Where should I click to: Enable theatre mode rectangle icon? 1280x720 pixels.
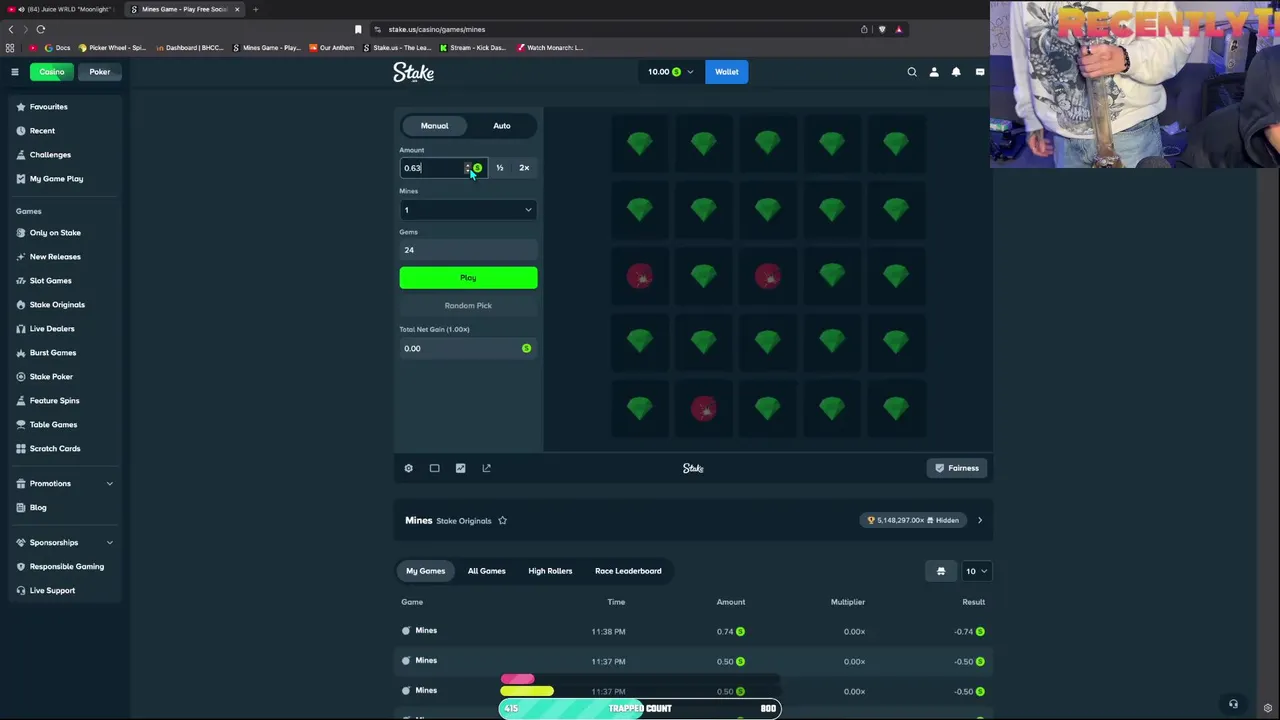point(434,468)
